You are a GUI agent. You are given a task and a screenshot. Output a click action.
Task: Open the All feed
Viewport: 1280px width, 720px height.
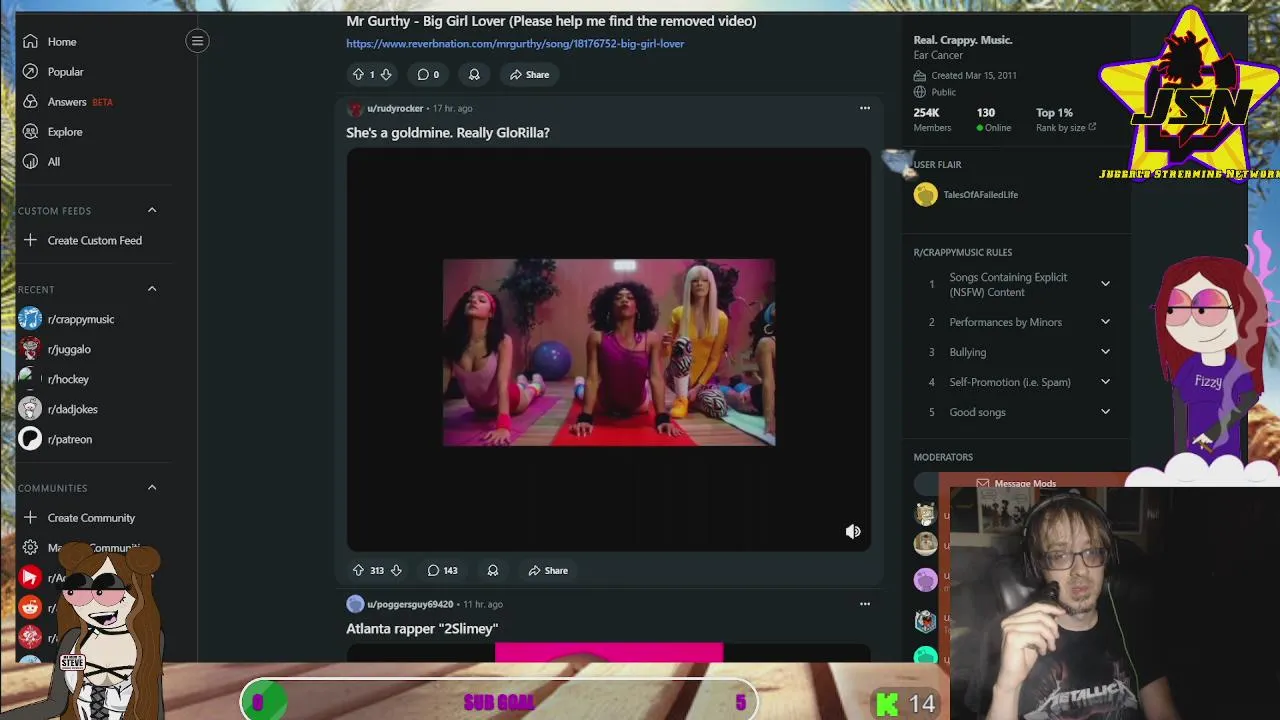pos(53,162)
